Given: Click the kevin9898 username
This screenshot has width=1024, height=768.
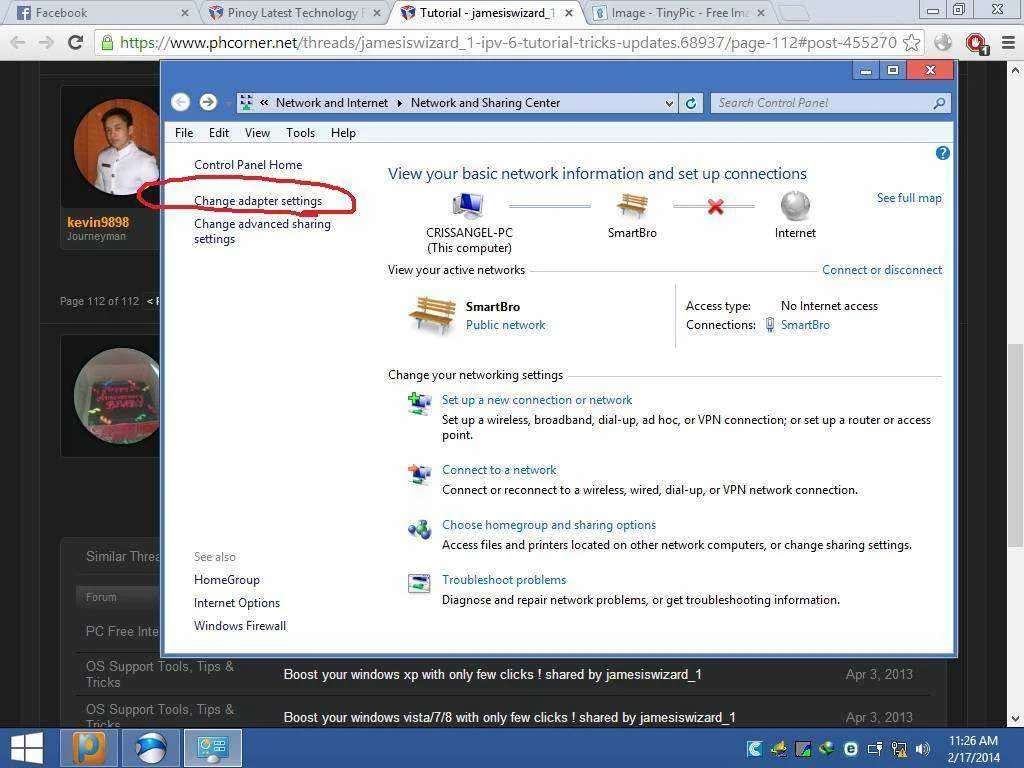Looking at the screenshot, I should (x=98, y=222).
